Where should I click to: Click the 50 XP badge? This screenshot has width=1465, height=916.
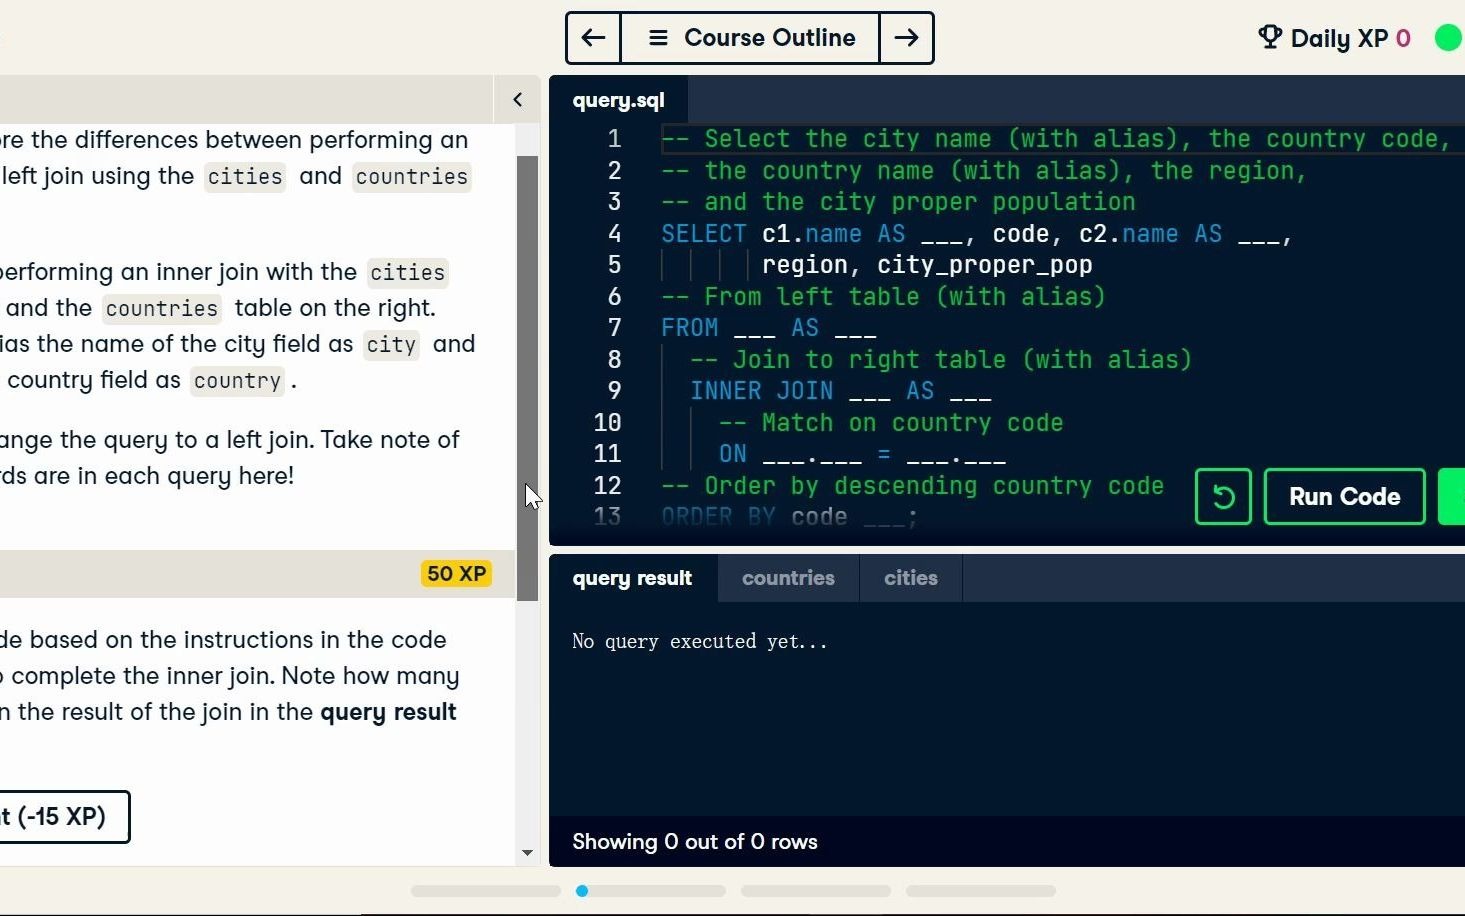tap(457, 574)
